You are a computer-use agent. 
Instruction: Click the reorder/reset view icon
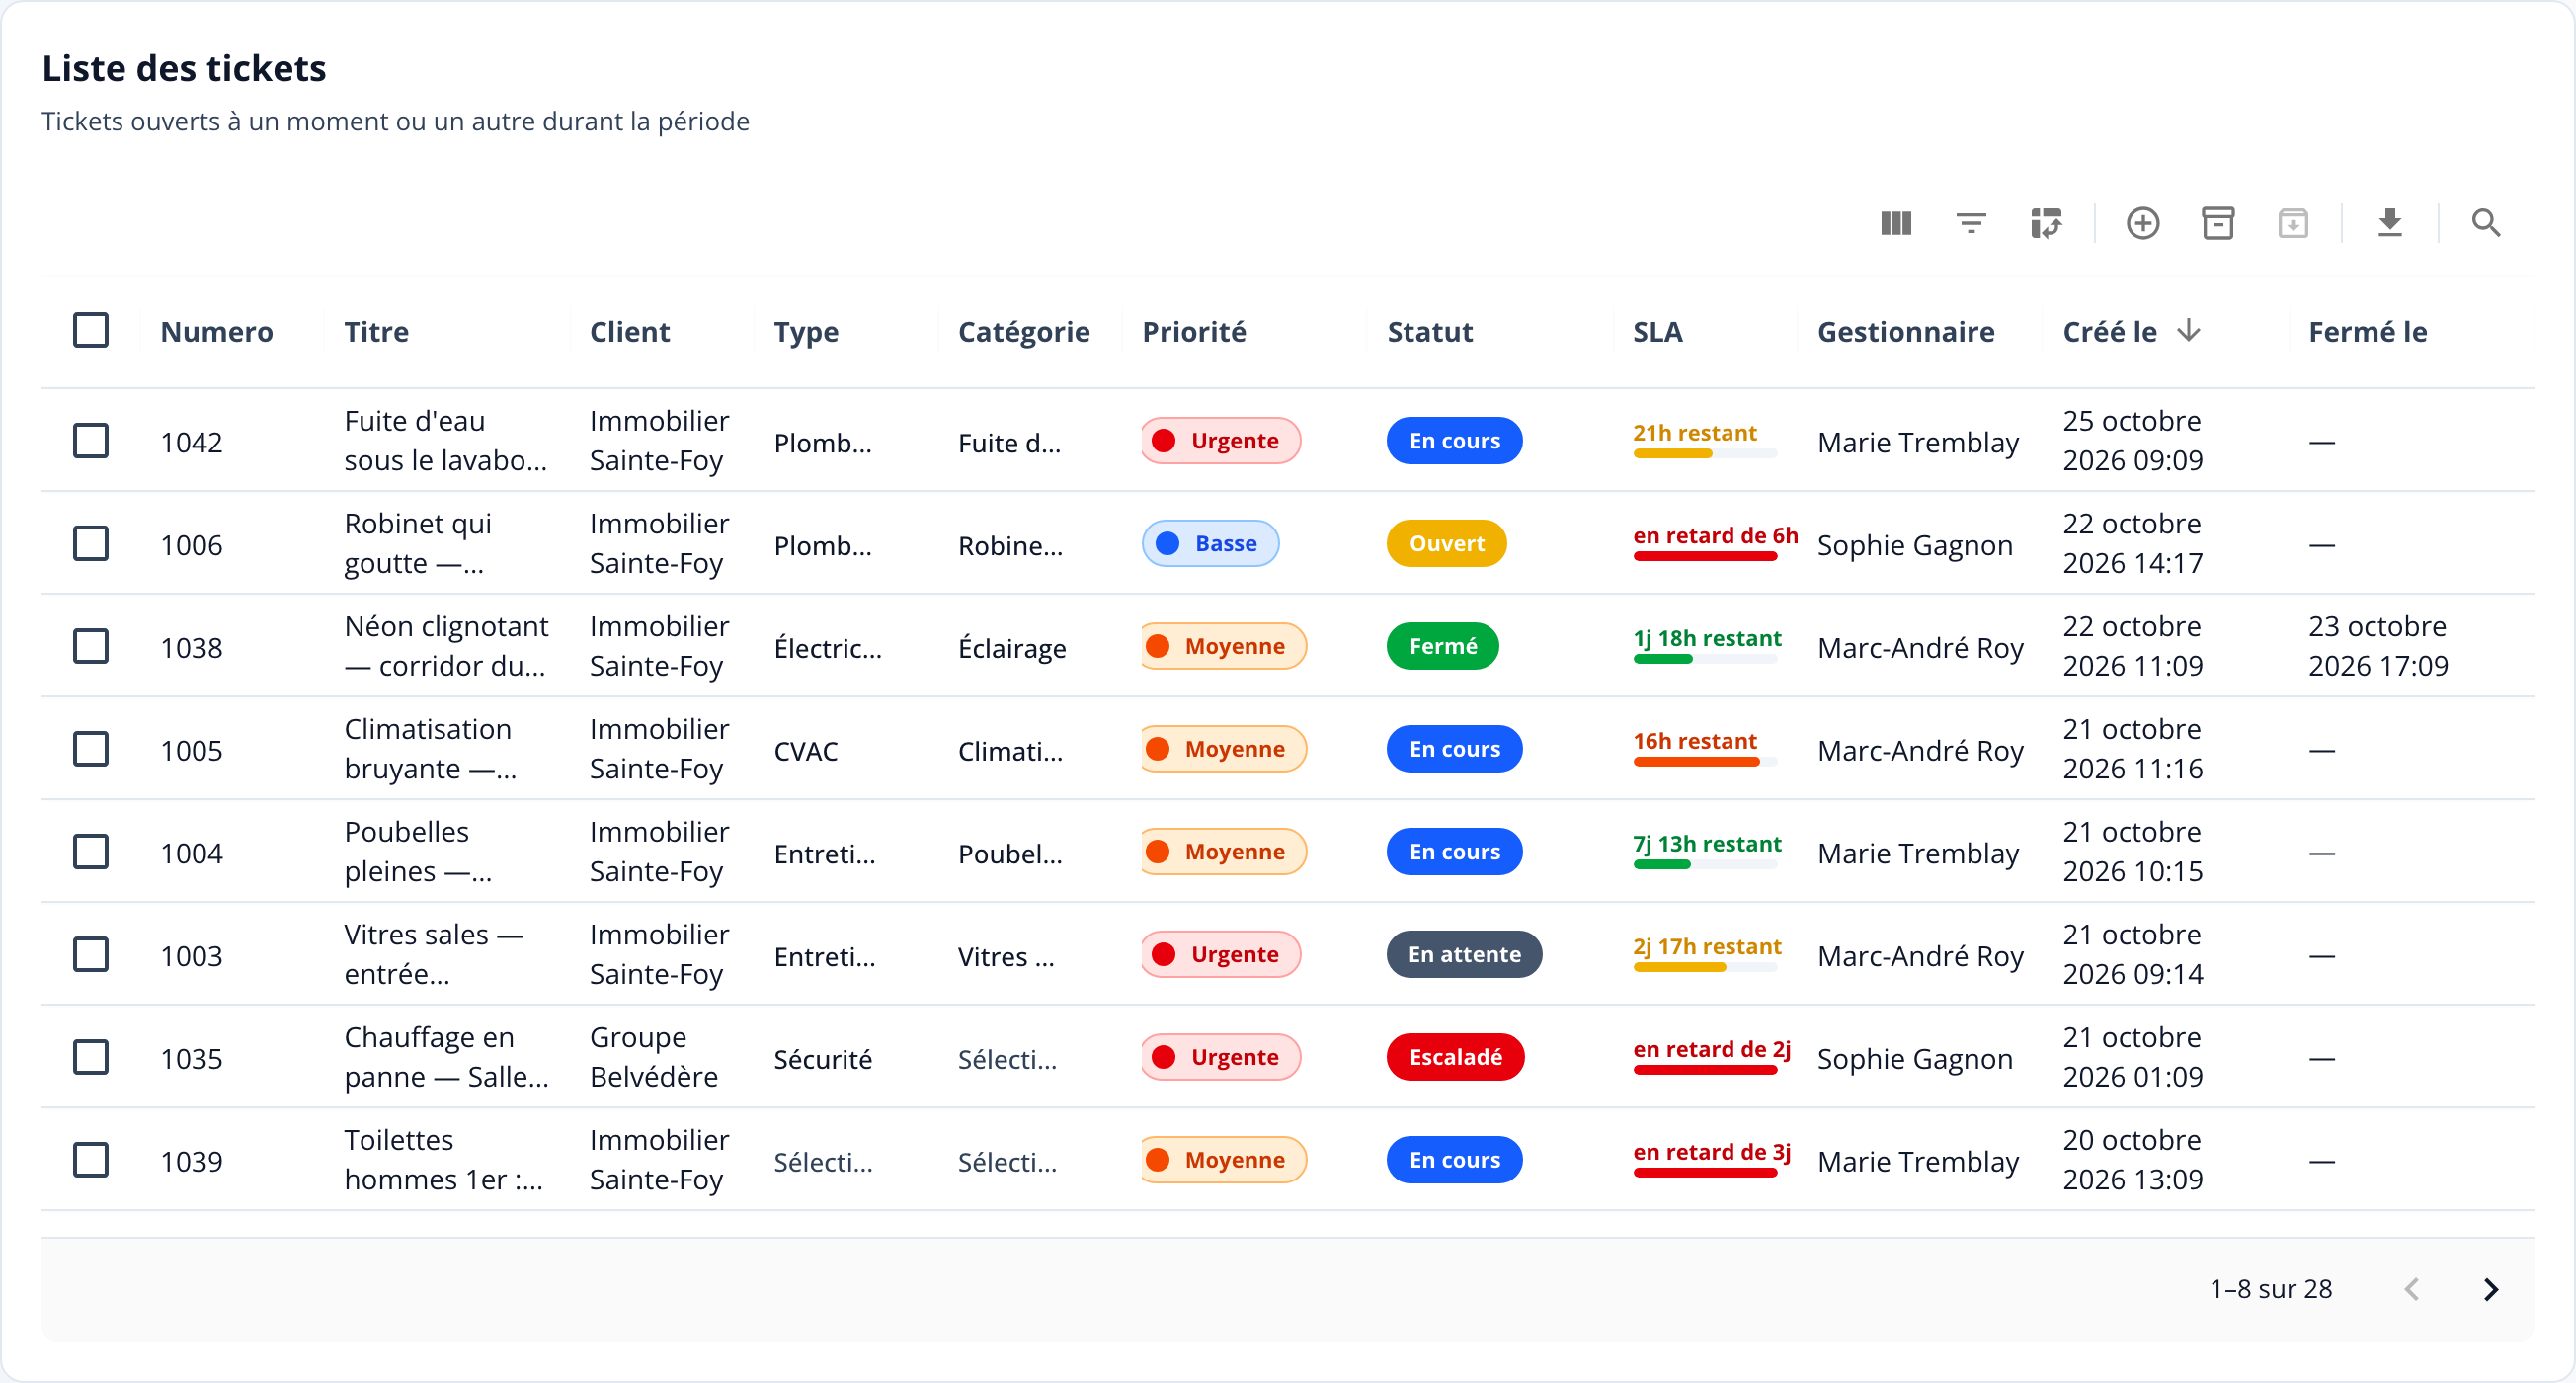click(2046, 223)
